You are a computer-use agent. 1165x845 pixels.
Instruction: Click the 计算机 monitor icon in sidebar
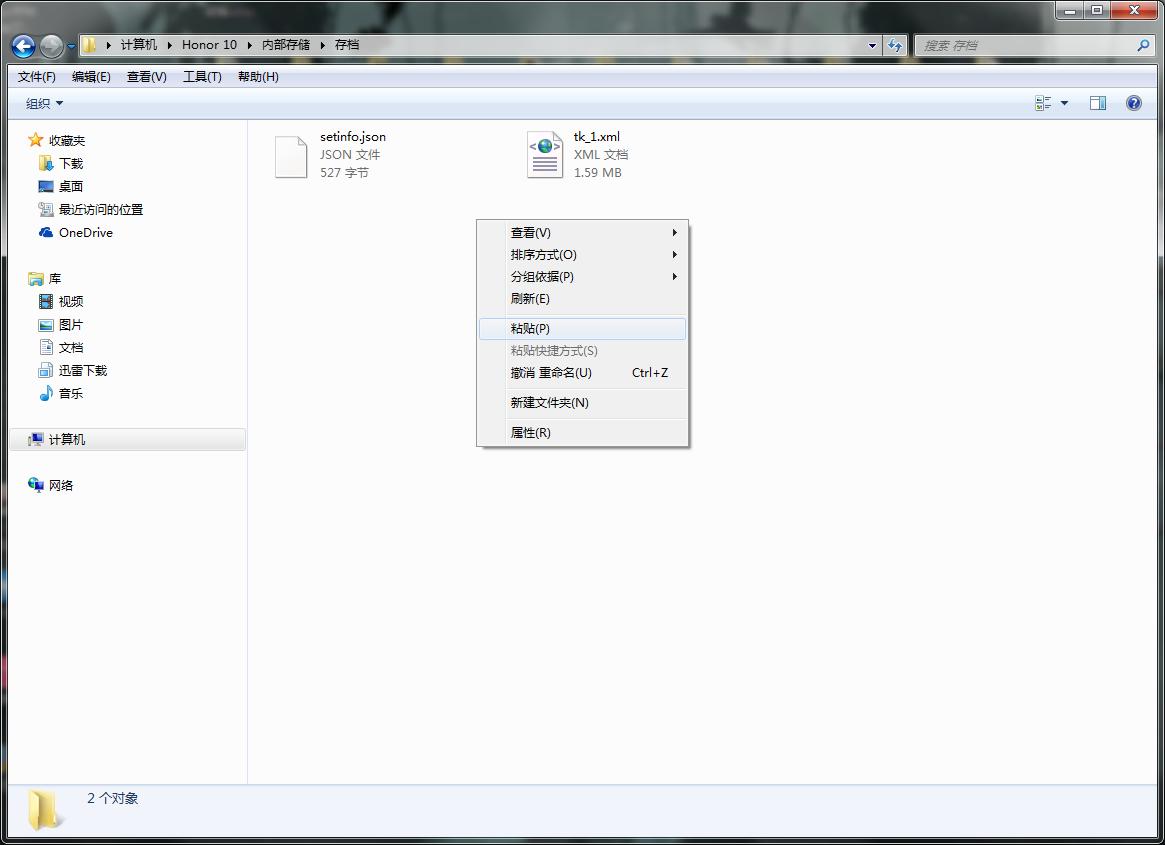point(35,439)
